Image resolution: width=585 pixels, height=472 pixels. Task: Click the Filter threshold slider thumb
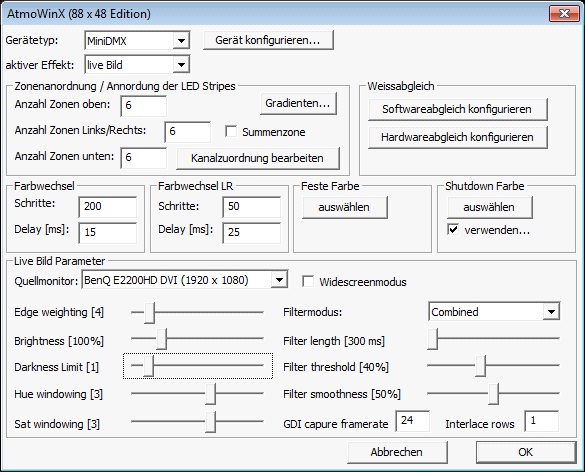point(481,366)
